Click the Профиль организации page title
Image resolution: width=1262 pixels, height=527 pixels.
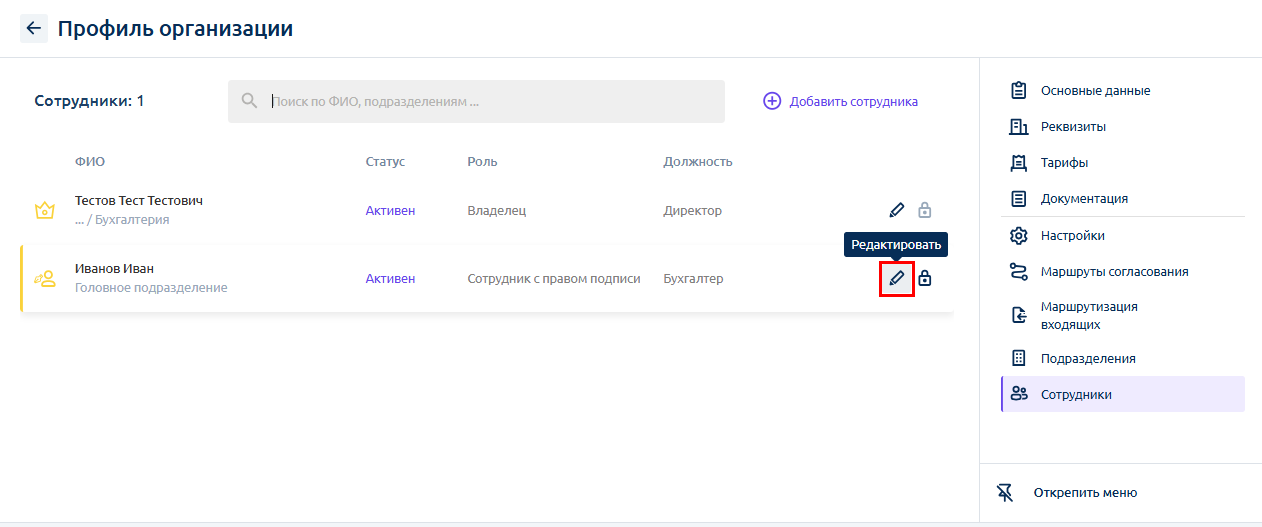(x=175, y=28)
